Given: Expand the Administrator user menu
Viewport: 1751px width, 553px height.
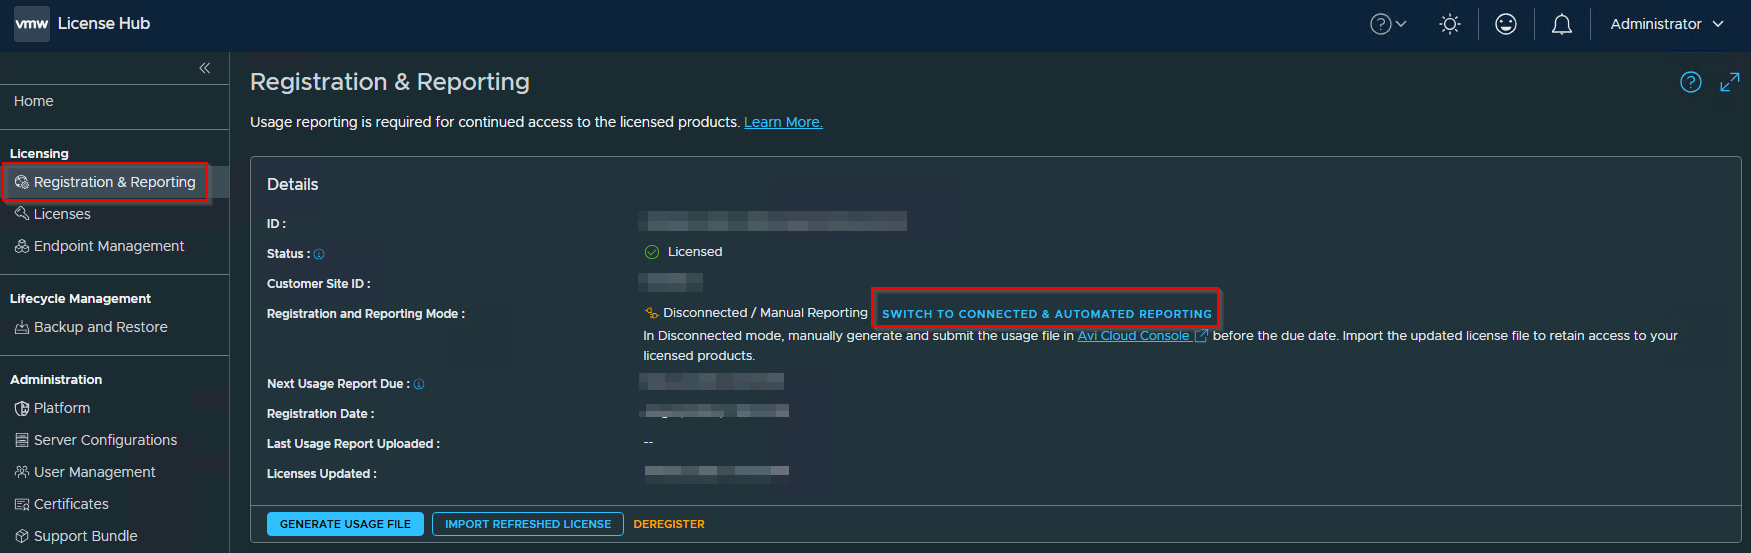Looking at the screenshot, I should click(1667, 24).
